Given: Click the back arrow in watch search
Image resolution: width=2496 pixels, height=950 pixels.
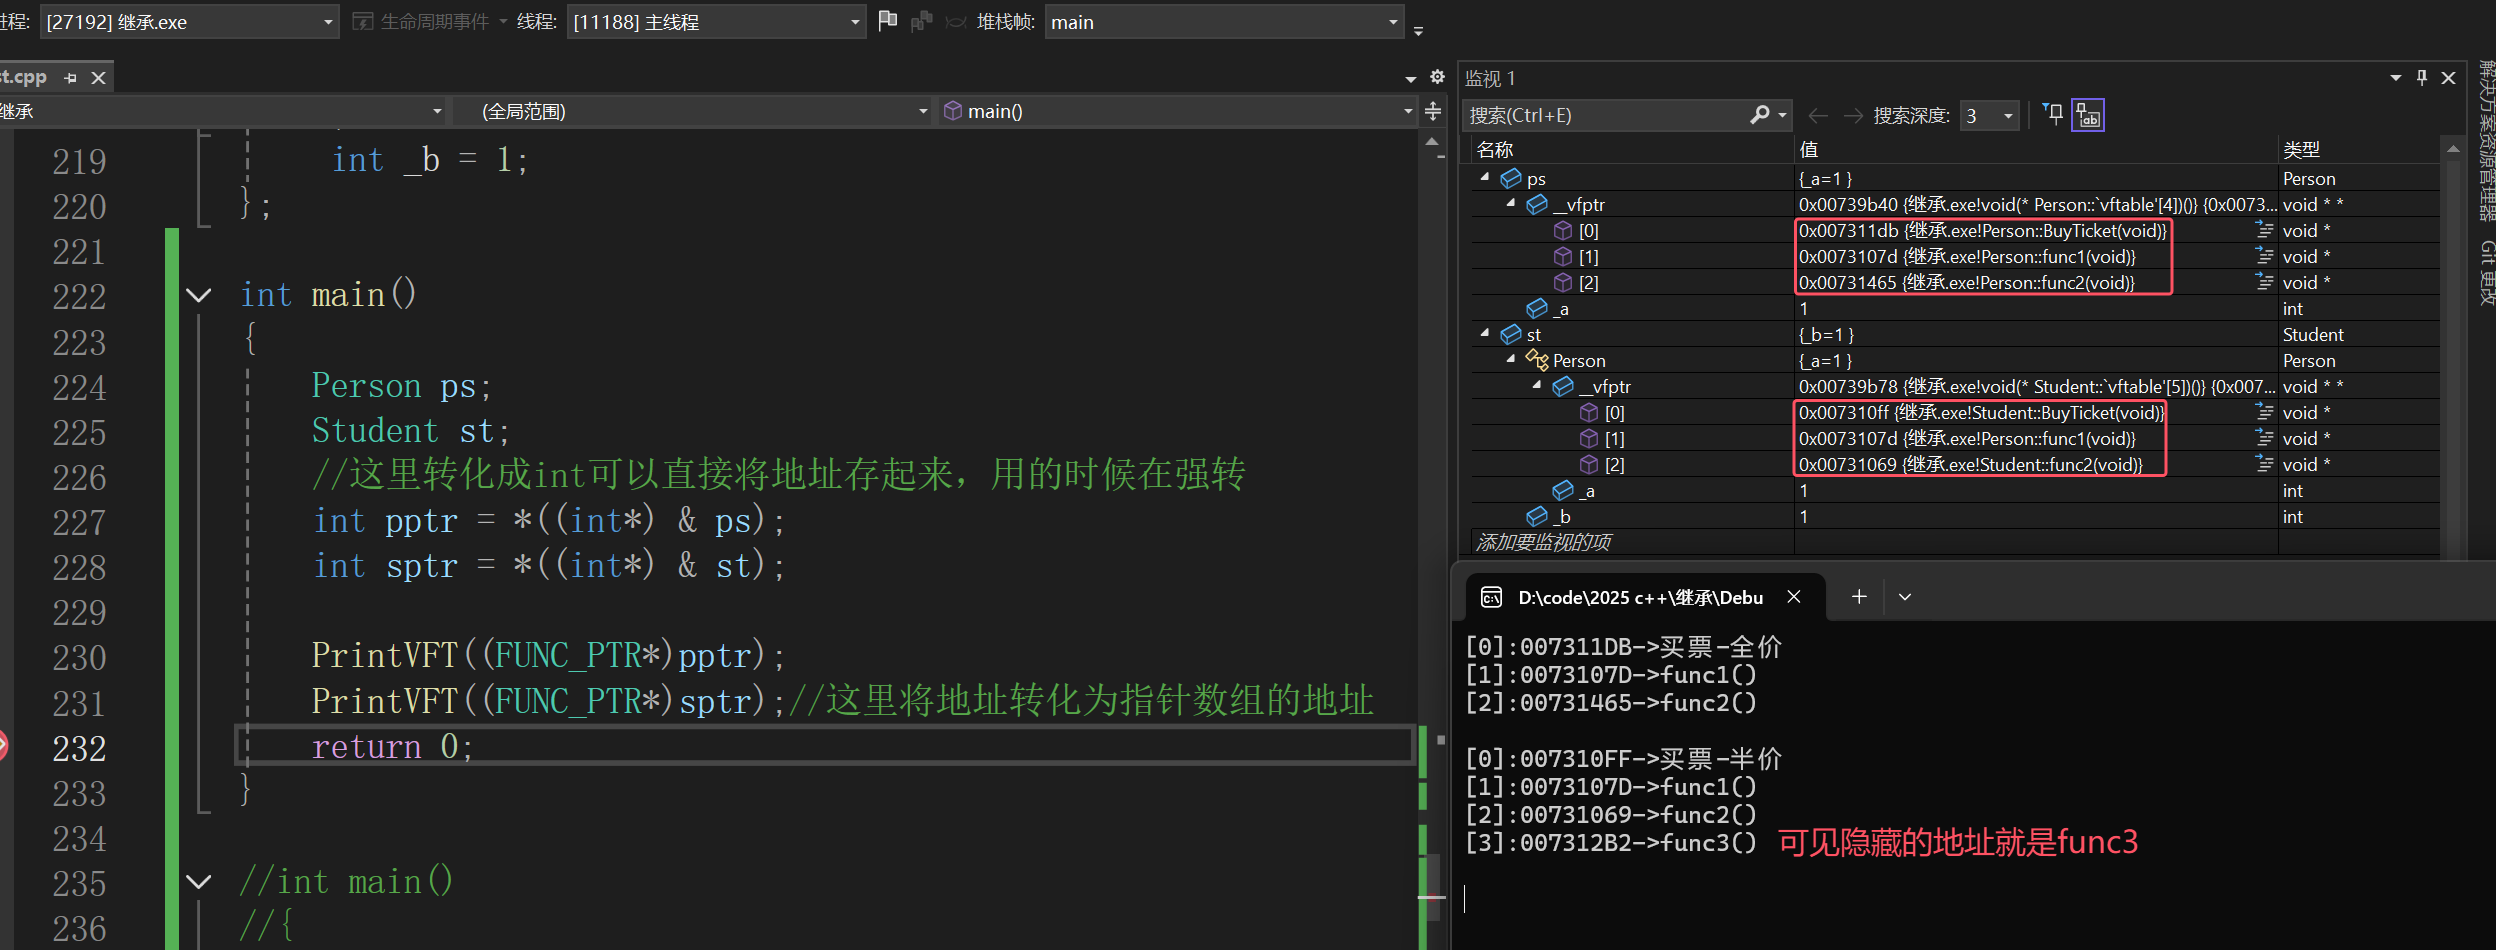Looking at the screenshot, I should [1818, 116].
